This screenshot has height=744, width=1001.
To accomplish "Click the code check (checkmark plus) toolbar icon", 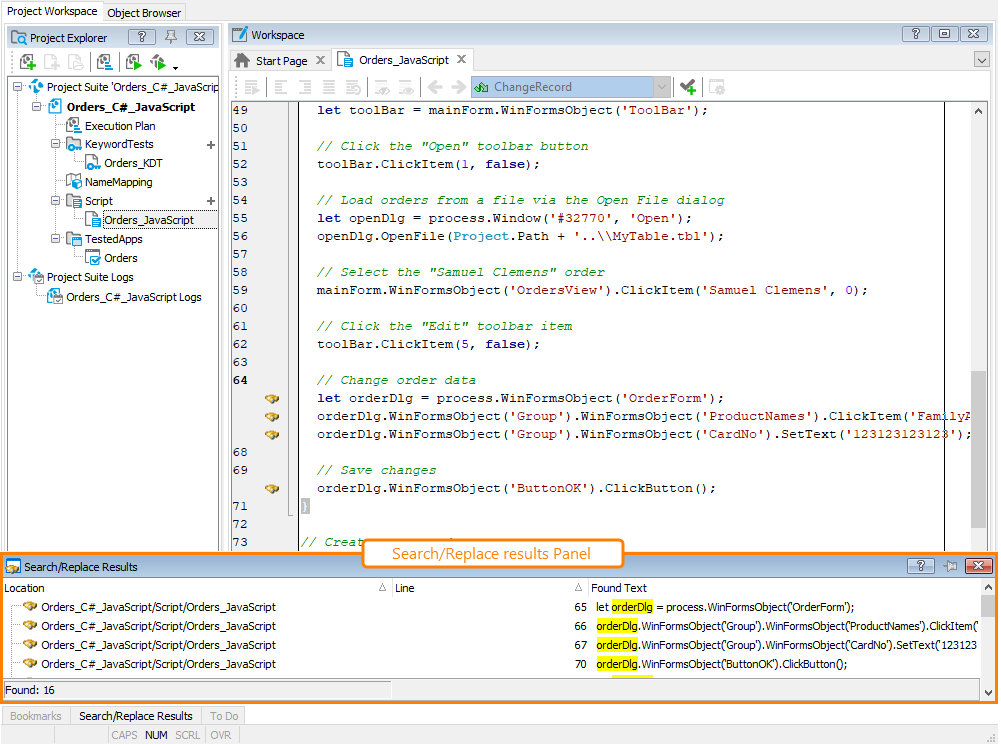I will [687, 87].
